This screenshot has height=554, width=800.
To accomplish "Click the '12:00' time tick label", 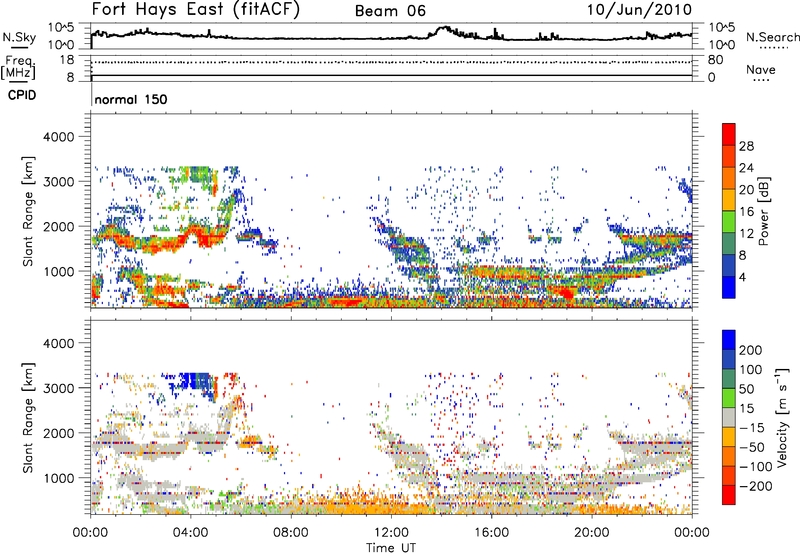I will [391, 533].
